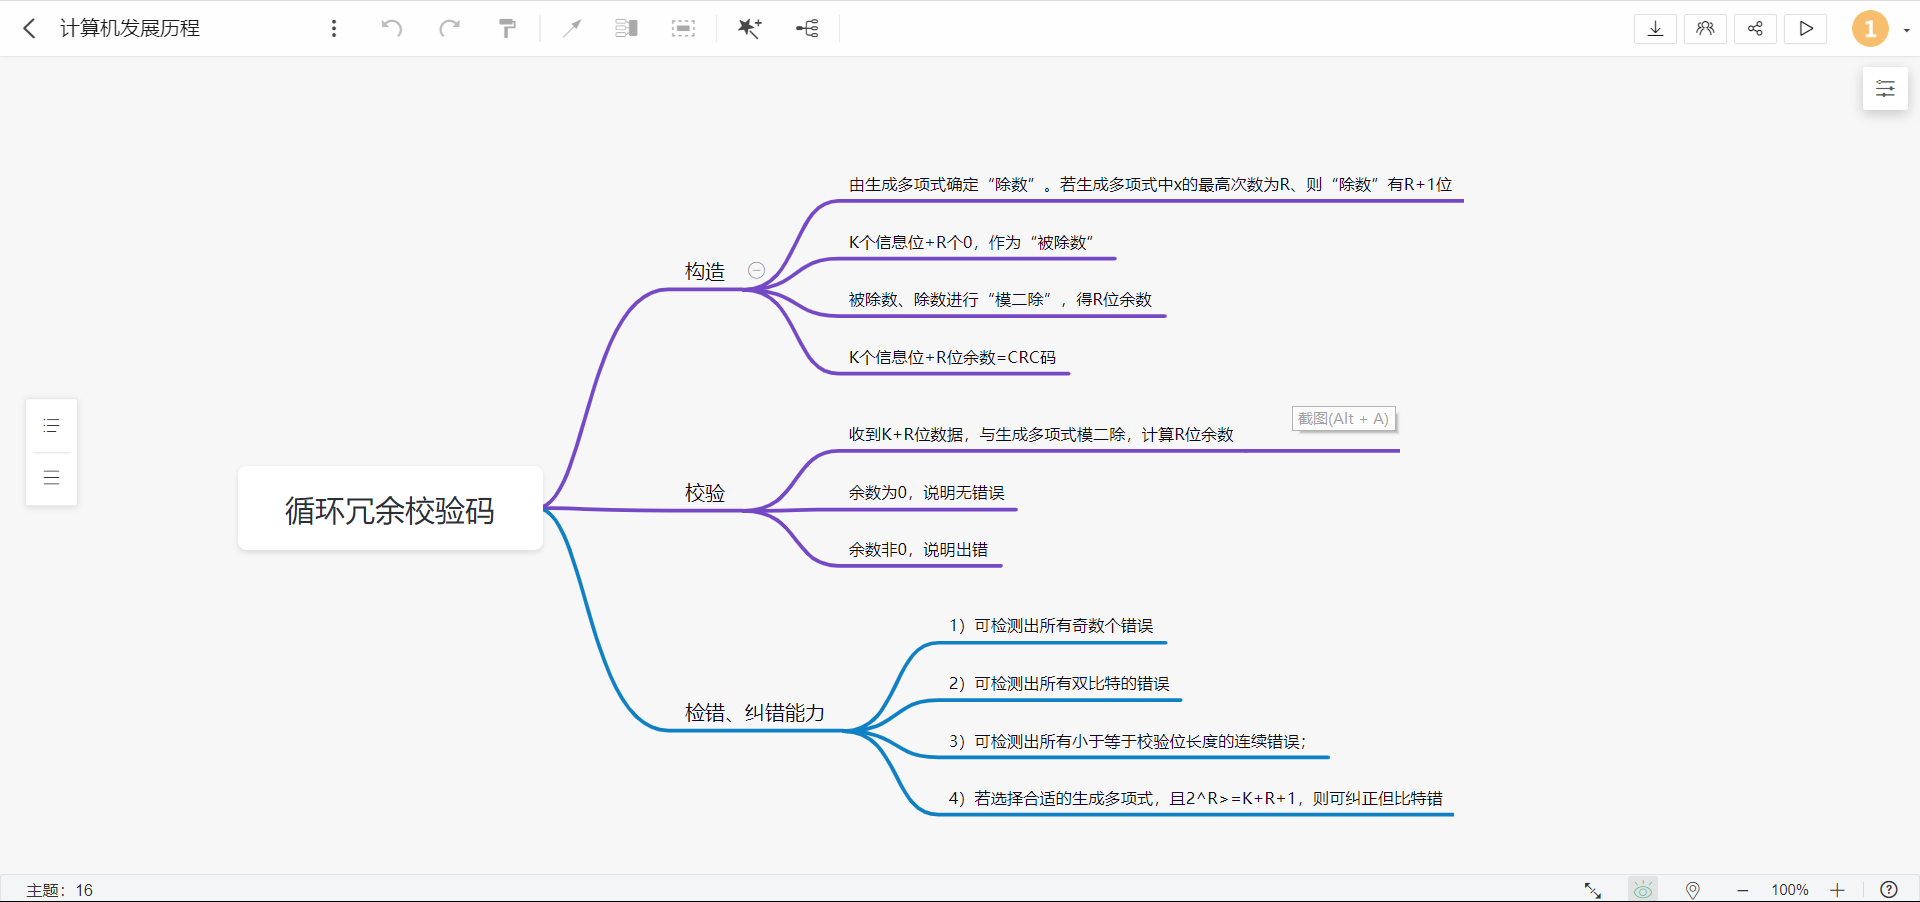Select node 1）可检测出所有奇数个错误
Image resolution: width=1920 pixels, height=902 pixels.
(1051, 626)
